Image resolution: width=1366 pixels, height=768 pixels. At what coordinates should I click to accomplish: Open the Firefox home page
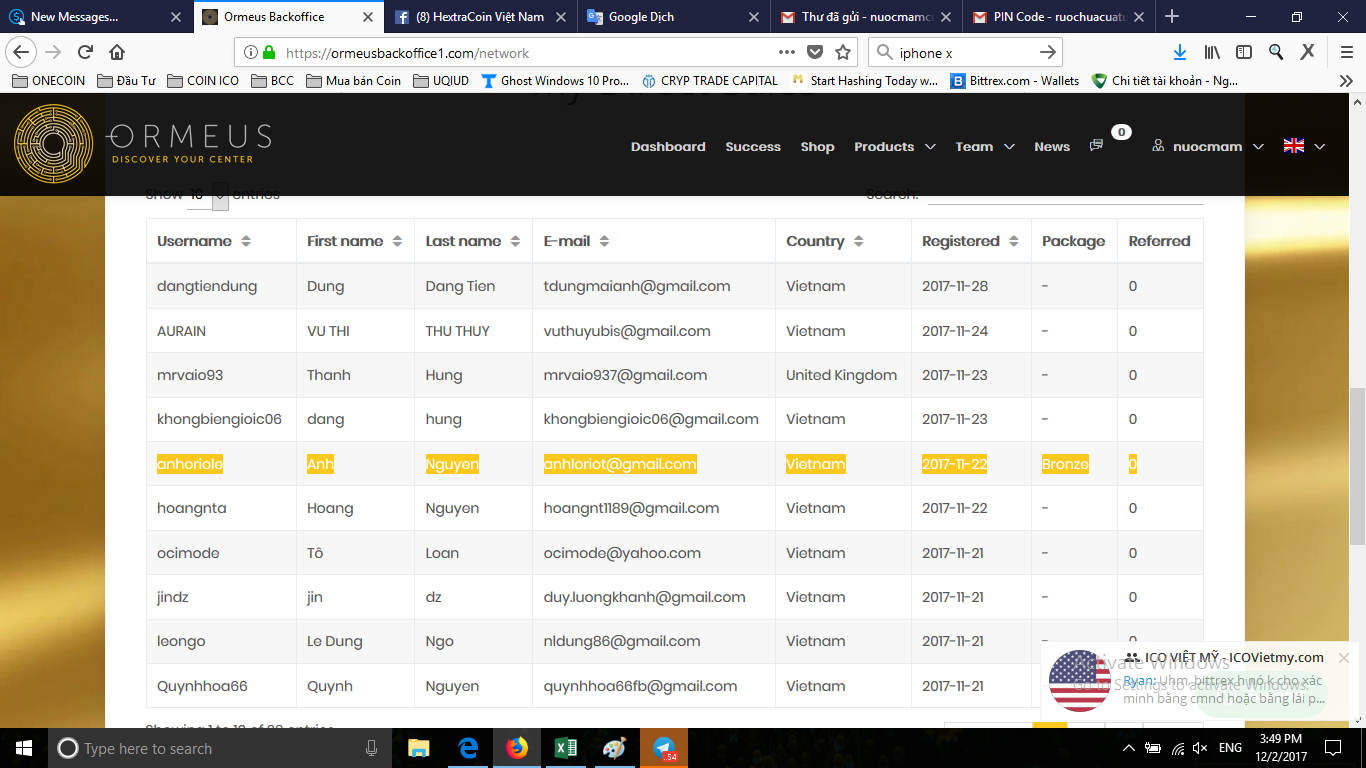117,52
